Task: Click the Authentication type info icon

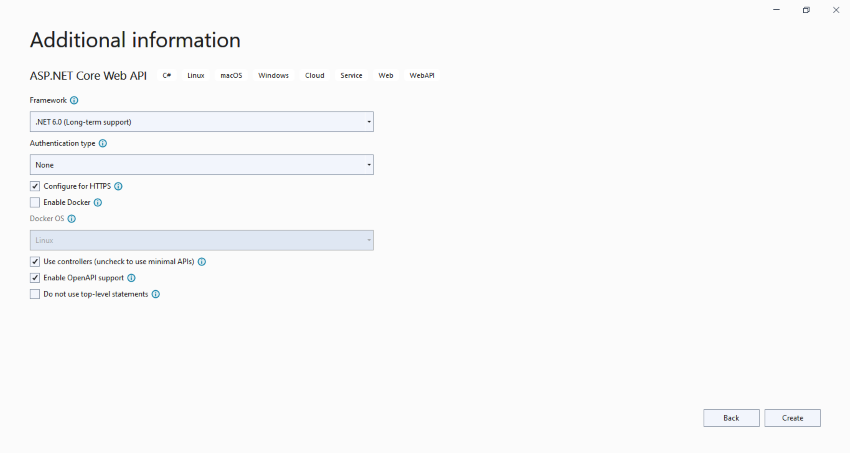Action: click(x=103, y=144)
